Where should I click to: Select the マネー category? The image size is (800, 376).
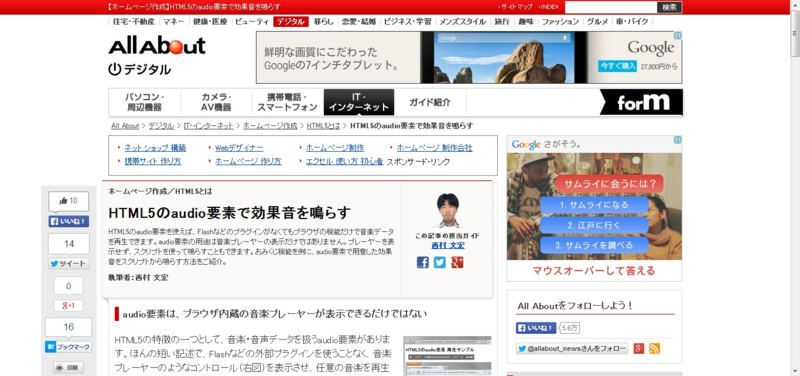[174, 21]
